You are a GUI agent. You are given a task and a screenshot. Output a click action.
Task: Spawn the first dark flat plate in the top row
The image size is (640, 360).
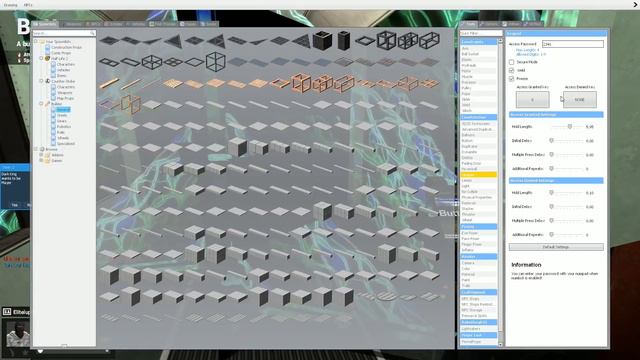[109, 40]
